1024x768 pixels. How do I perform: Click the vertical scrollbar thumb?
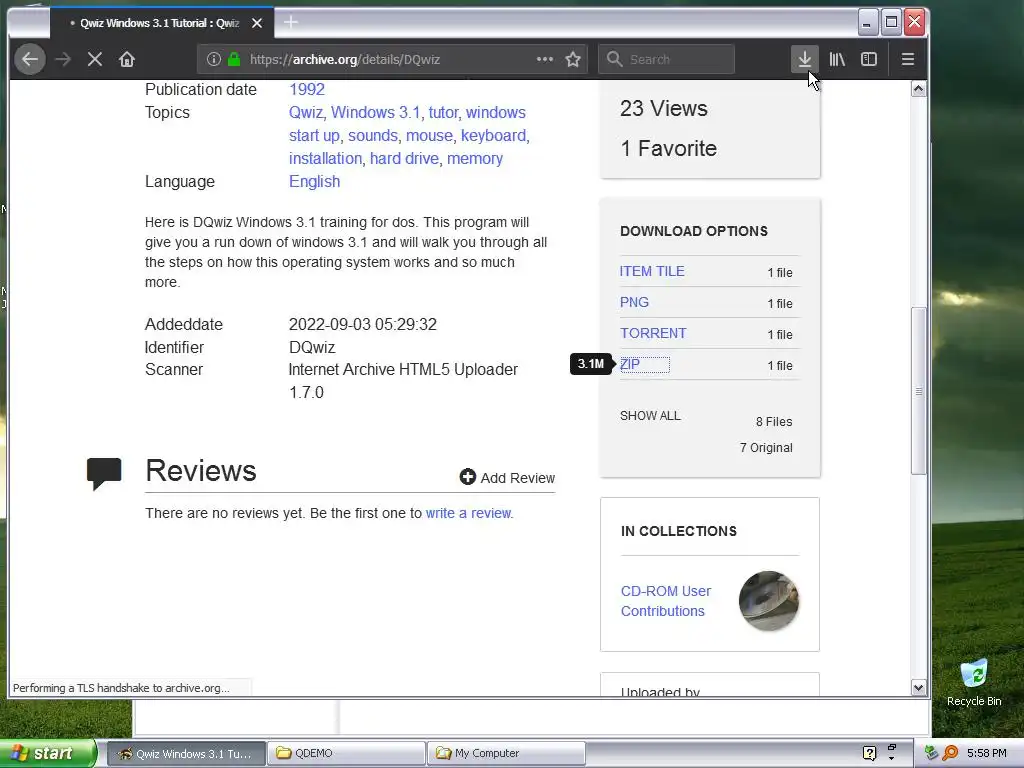918,391
